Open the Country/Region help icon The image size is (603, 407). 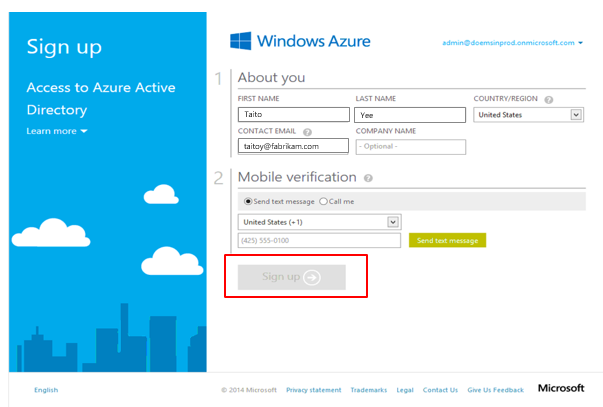click(x=549, y=100)
